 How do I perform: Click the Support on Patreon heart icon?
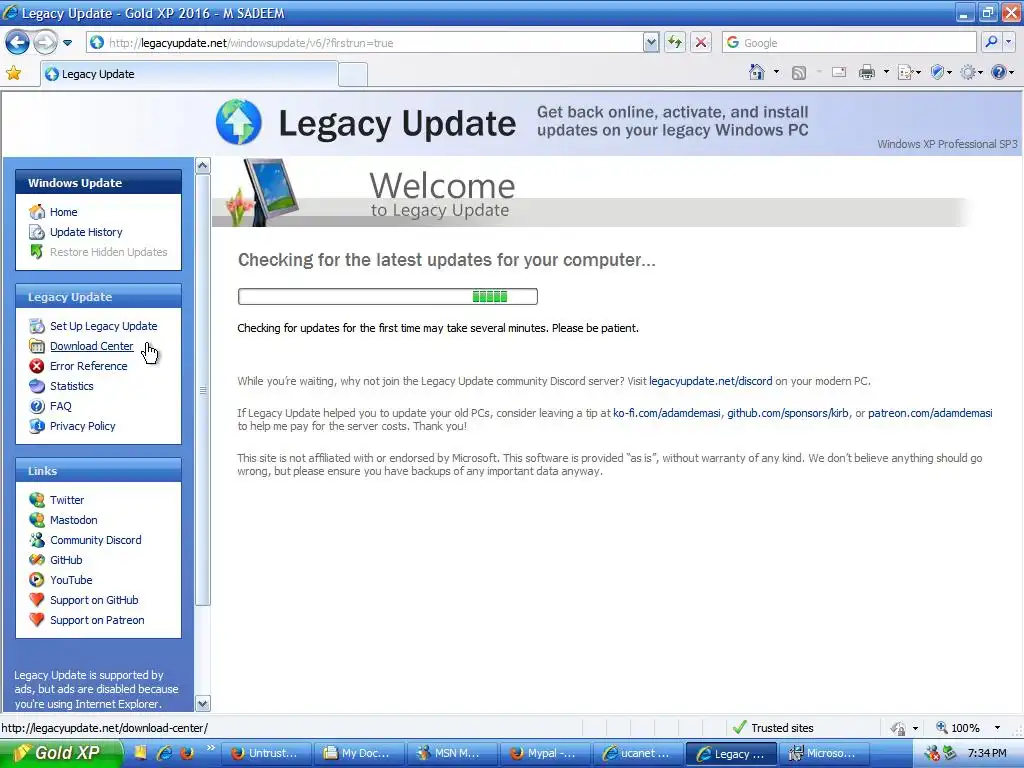click(37, 620)
